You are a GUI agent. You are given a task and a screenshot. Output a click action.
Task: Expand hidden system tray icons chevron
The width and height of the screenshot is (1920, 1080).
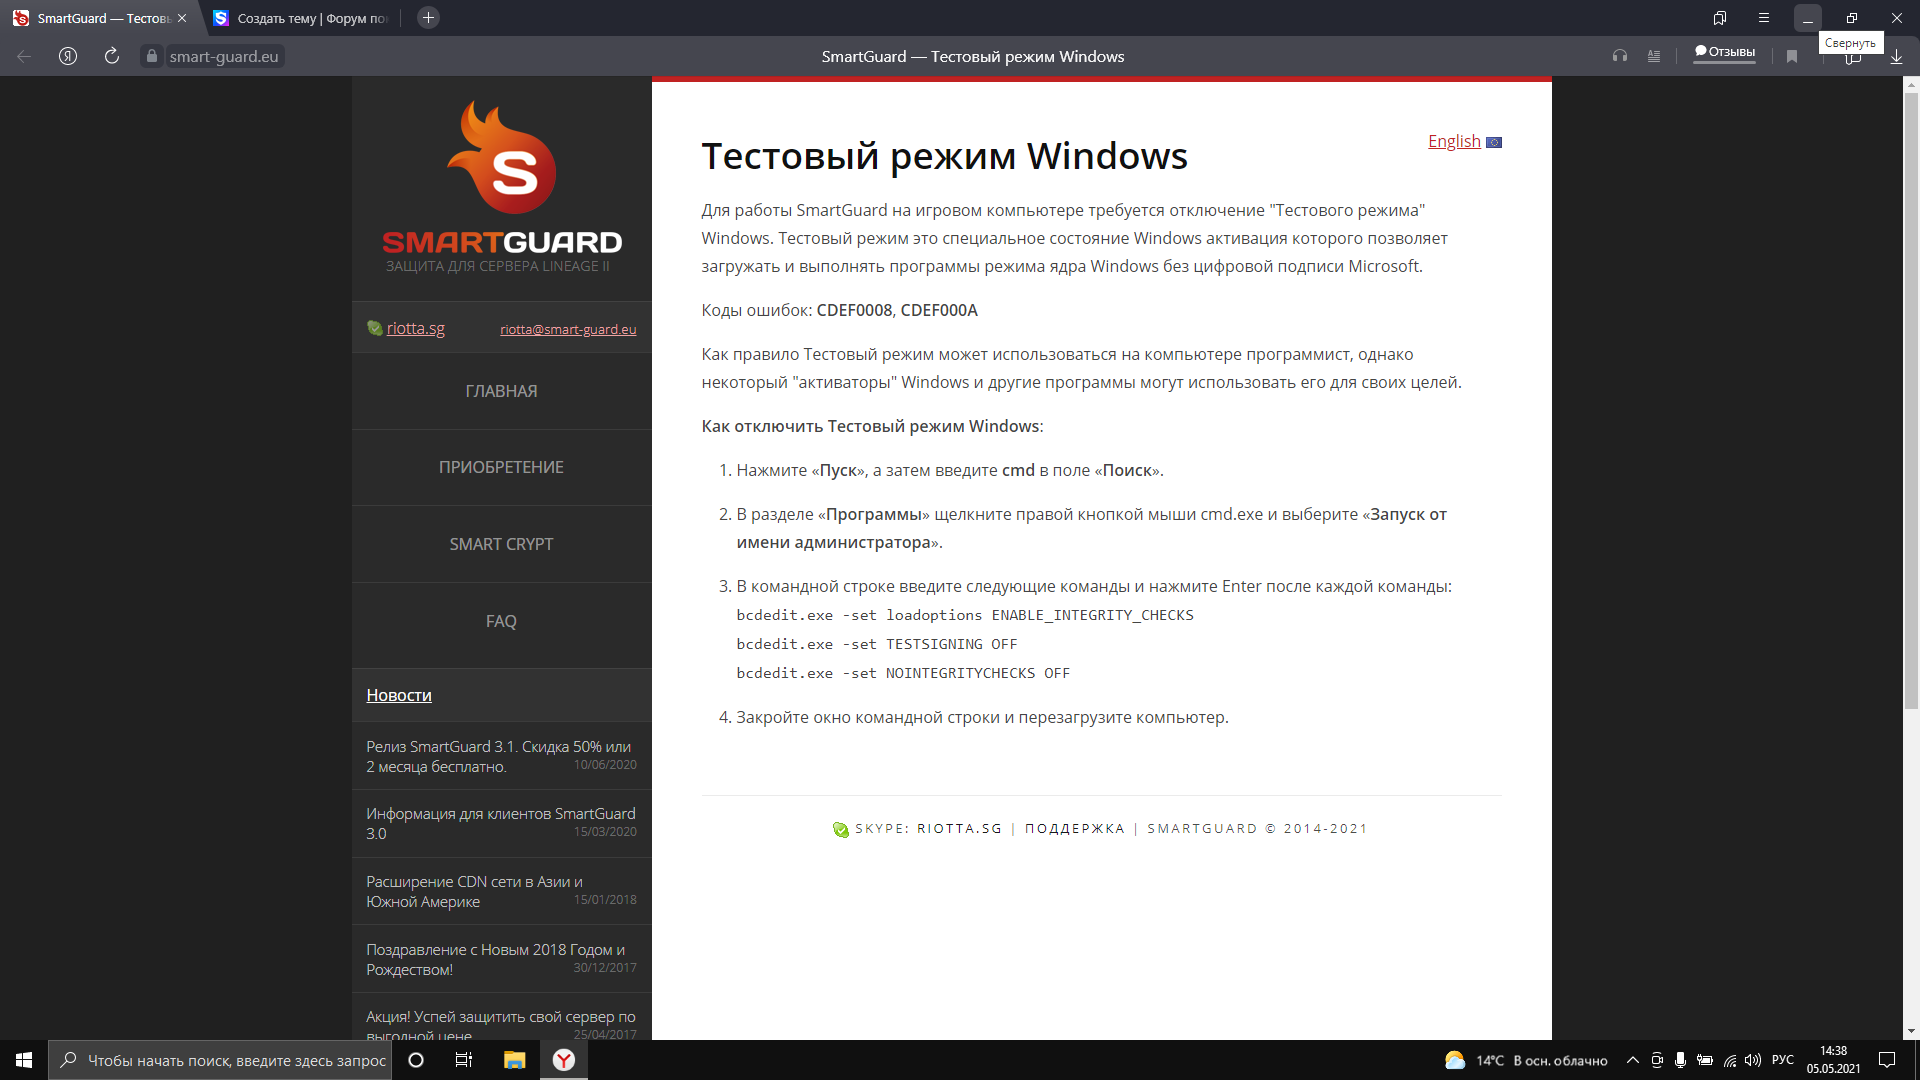pos(1632,1060)
